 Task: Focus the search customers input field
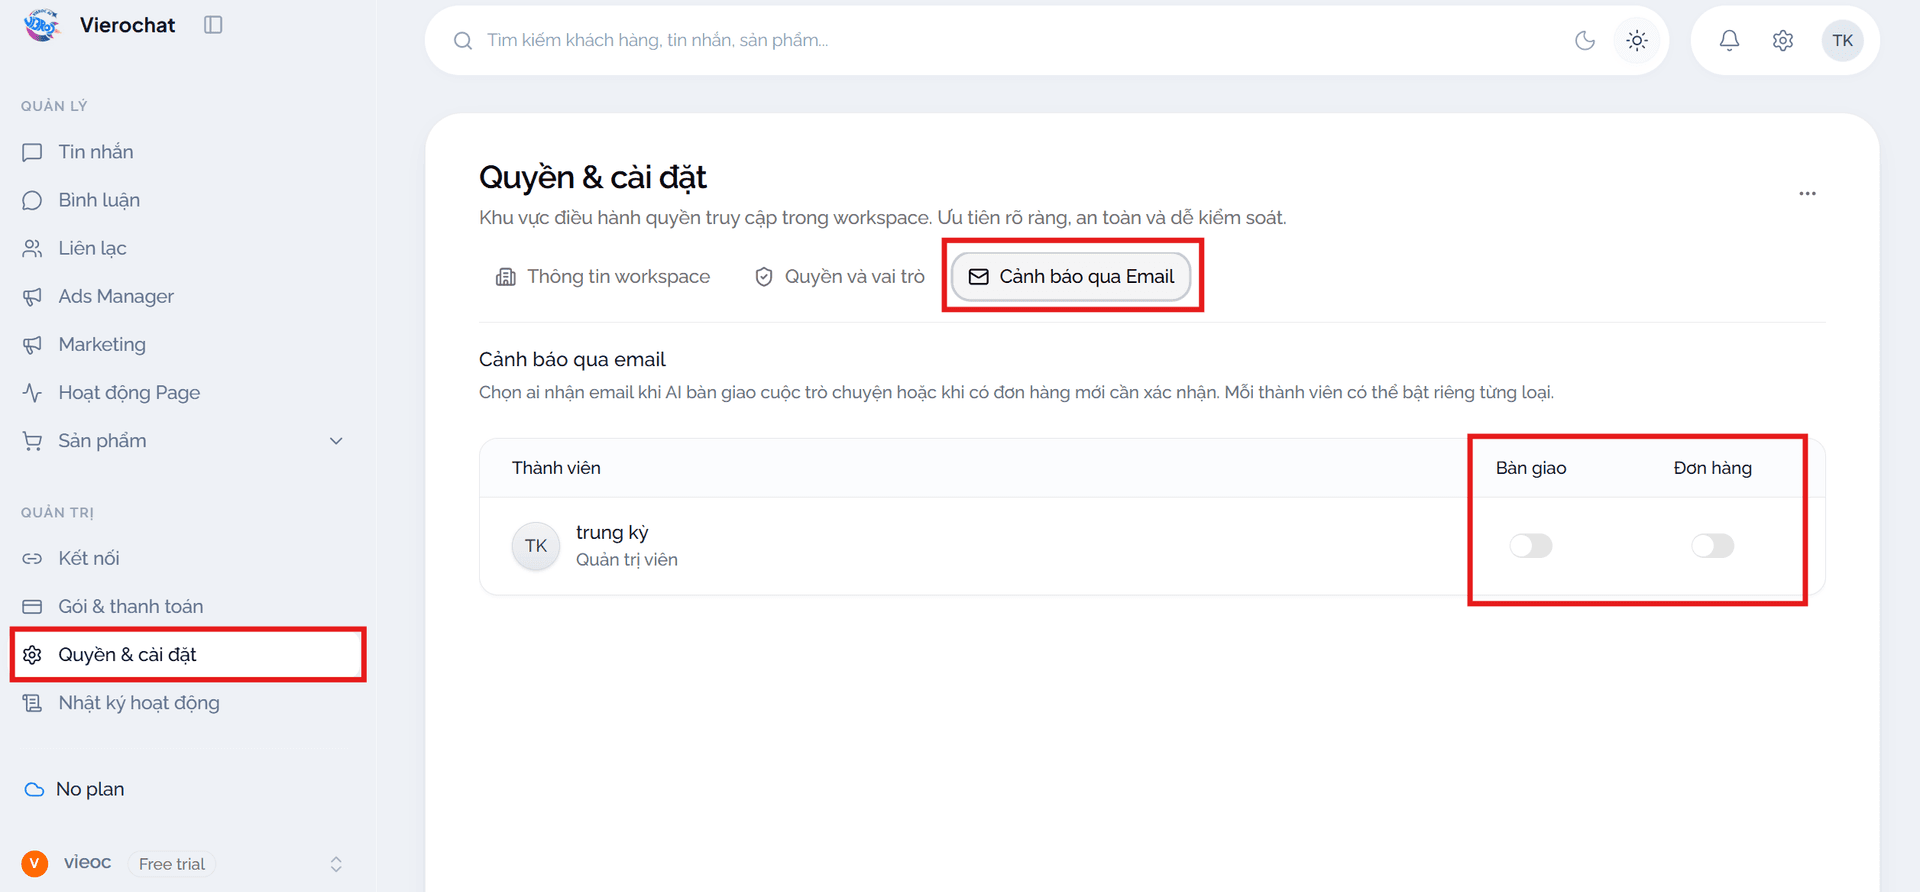pos(1020,41)
